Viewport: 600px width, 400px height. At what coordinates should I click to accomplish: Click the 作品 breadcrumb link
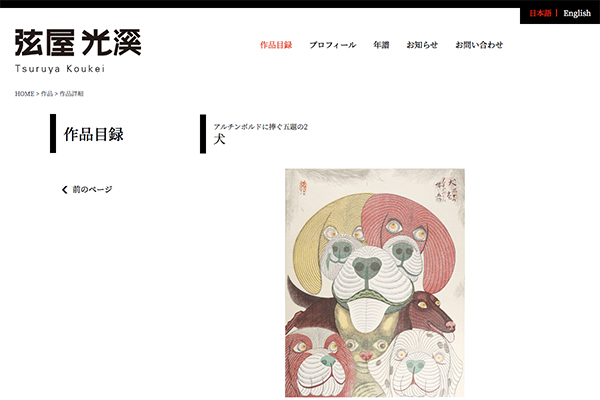(47, 94)
